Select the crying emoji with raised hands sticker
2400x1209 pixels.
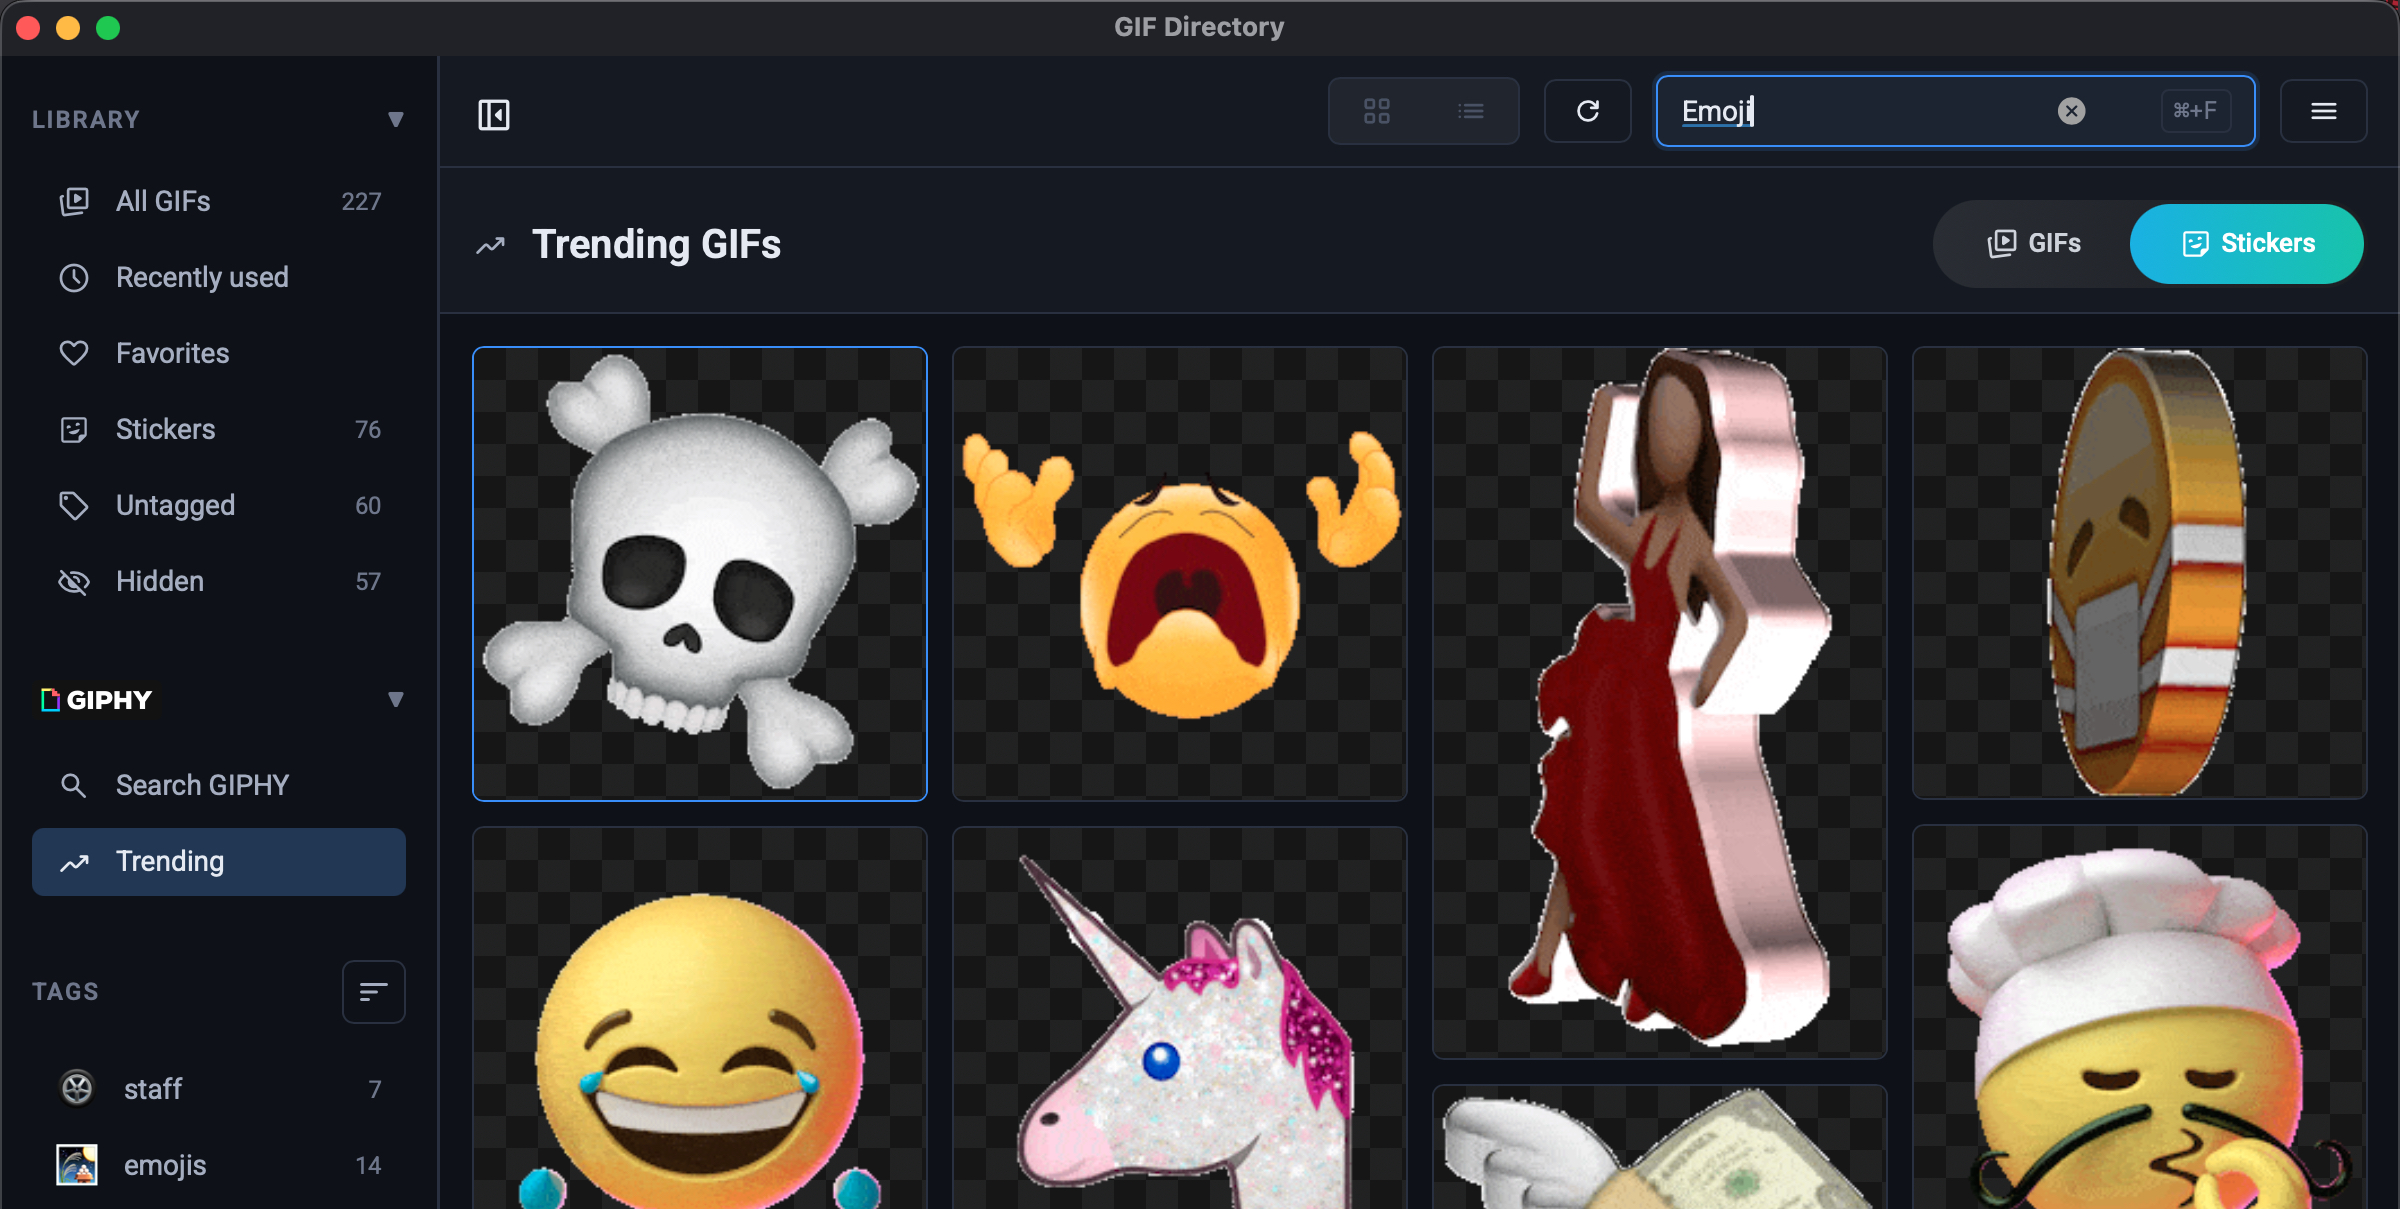[1179, 573]
